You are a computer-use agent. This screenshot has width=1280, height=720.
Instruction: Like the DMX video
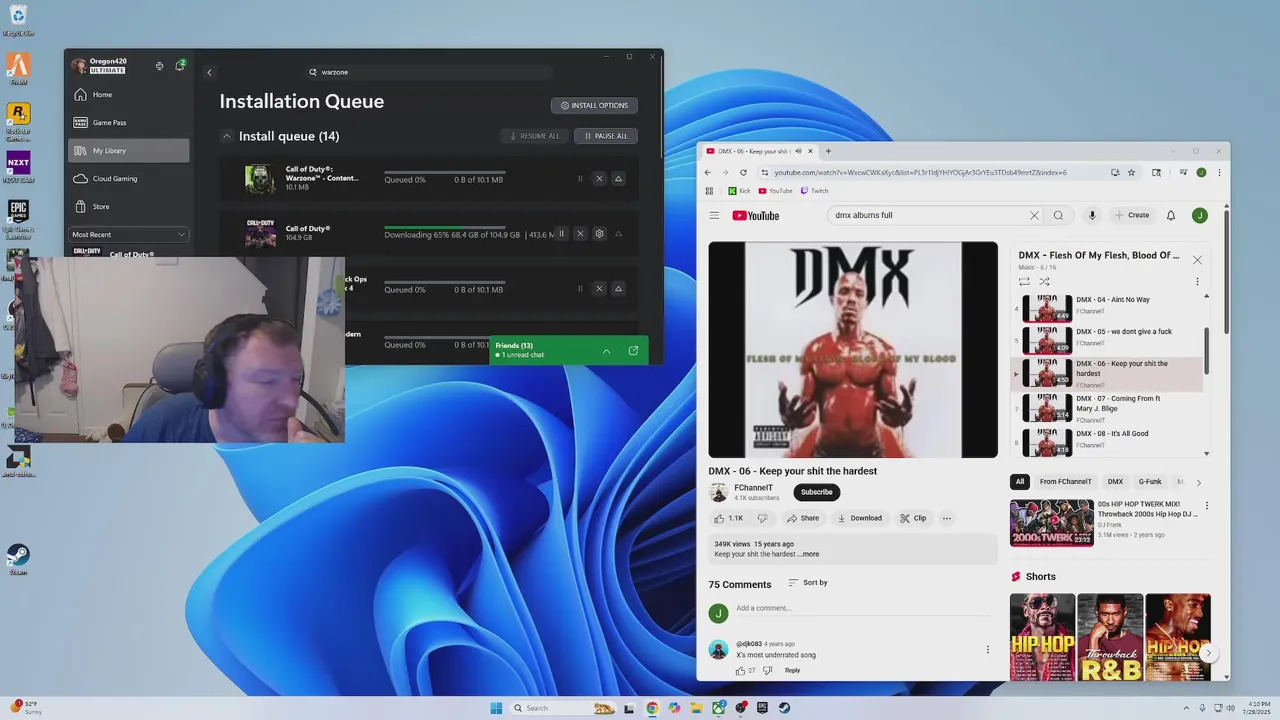(728, 518)
